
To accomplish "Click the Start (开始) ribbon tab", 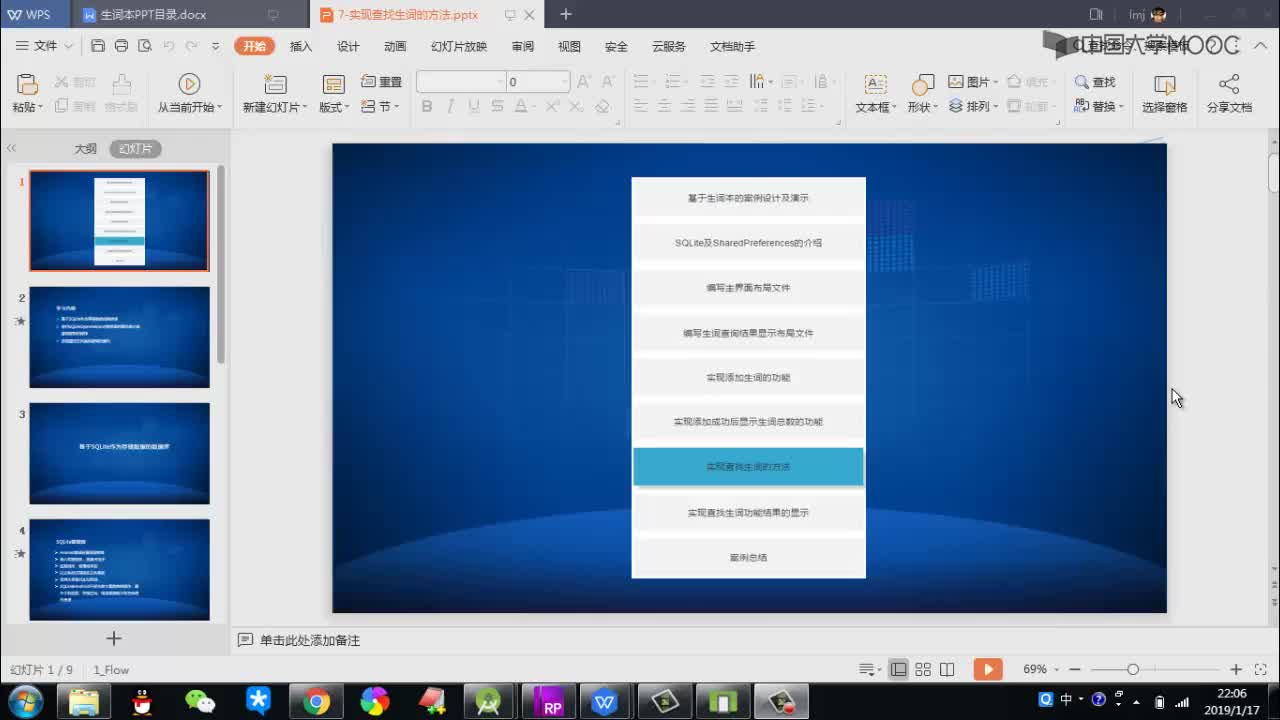I will (x=255, y=46).
